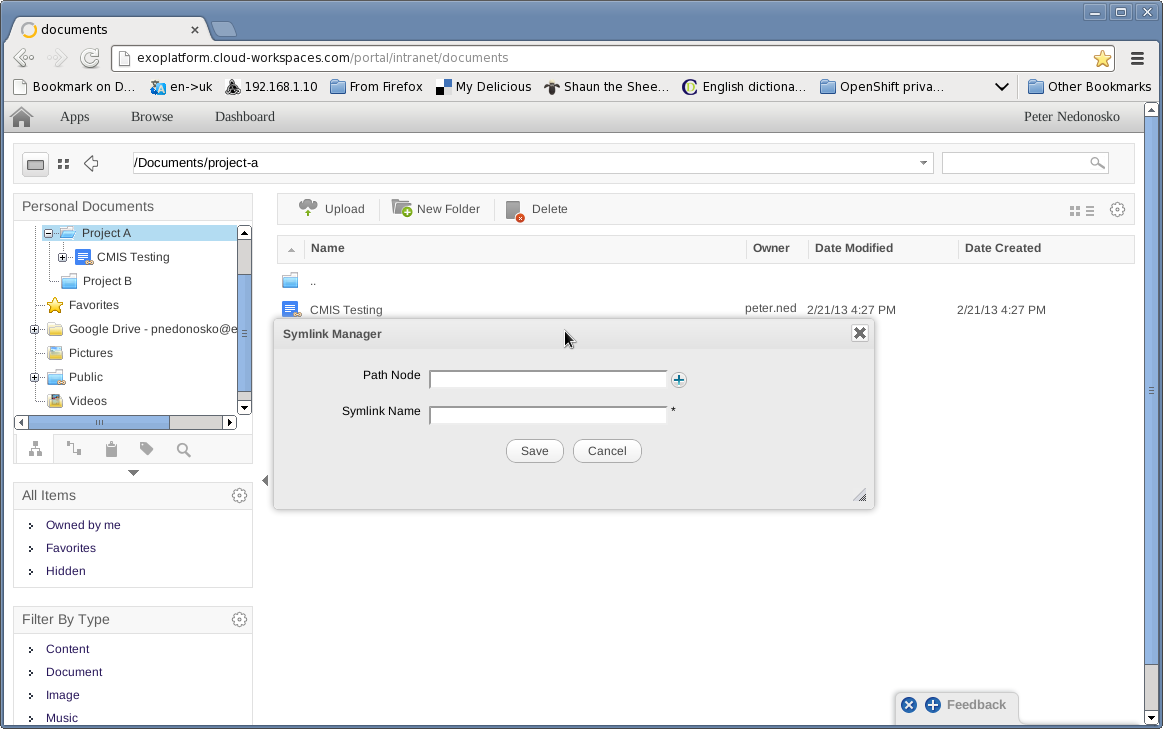Screen dimensions: 1163x729
Task: Open CMIS Testing in the file list
Action: (346, 310)
